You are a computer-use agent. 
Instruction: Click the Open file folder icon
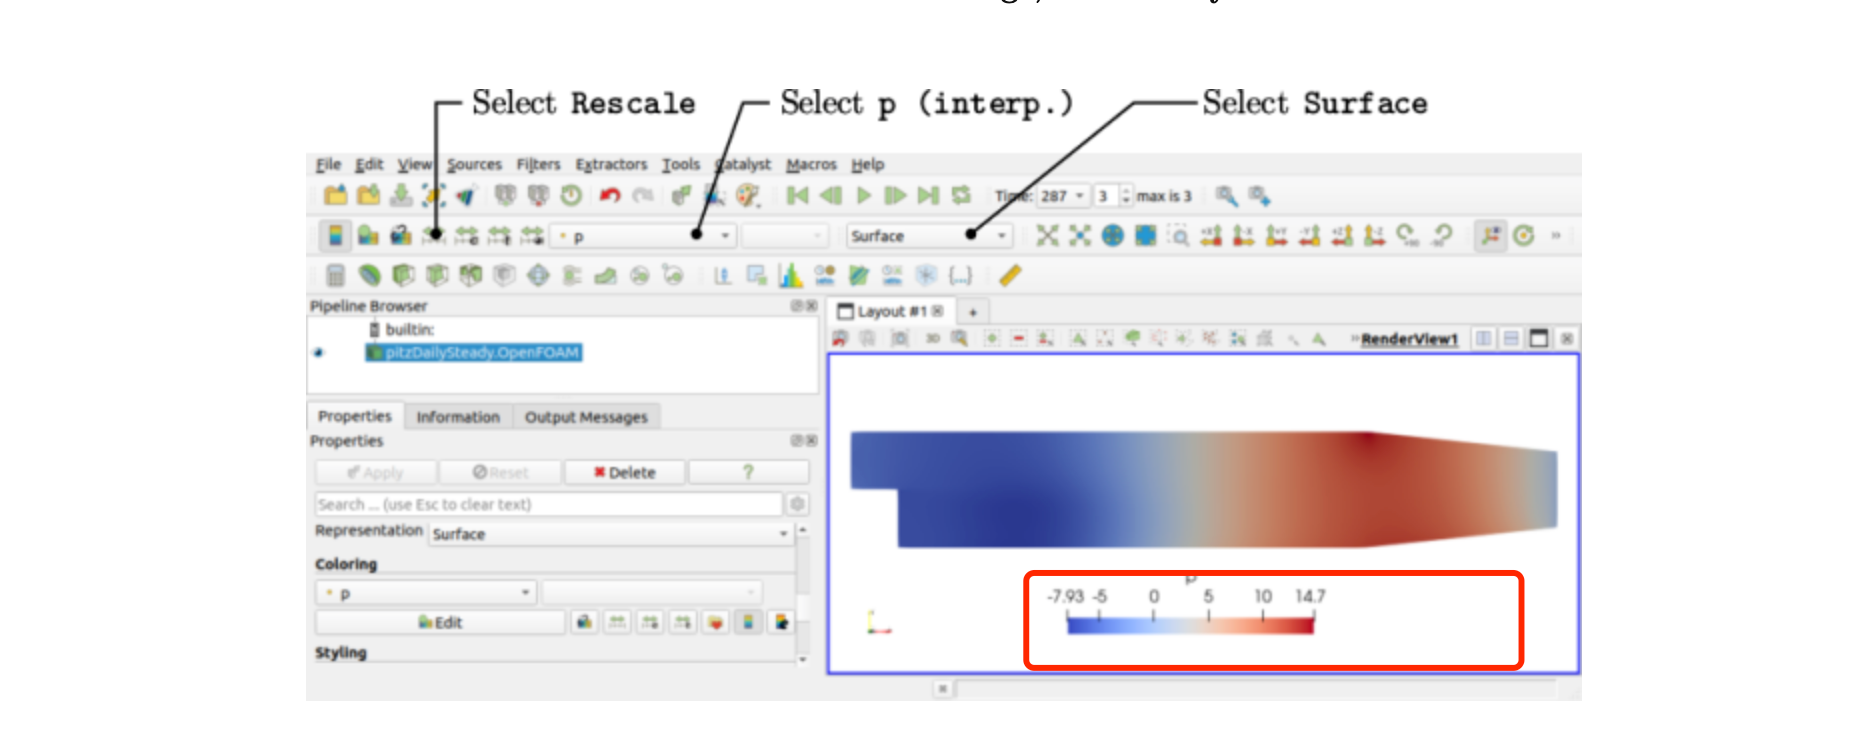pos(336,196)
